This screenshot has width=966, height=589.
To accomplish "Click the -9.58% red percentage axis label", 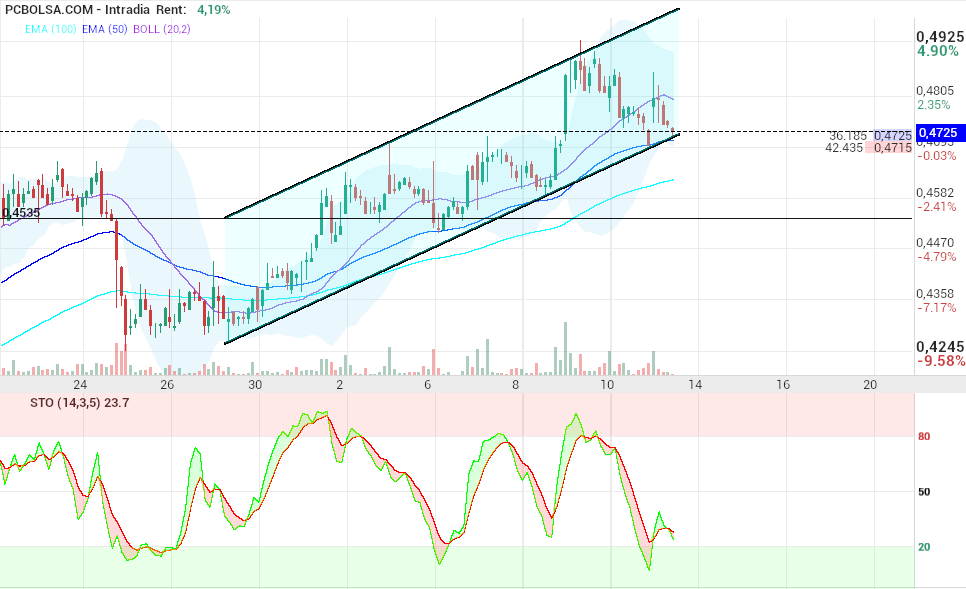I will click(940, 361).
